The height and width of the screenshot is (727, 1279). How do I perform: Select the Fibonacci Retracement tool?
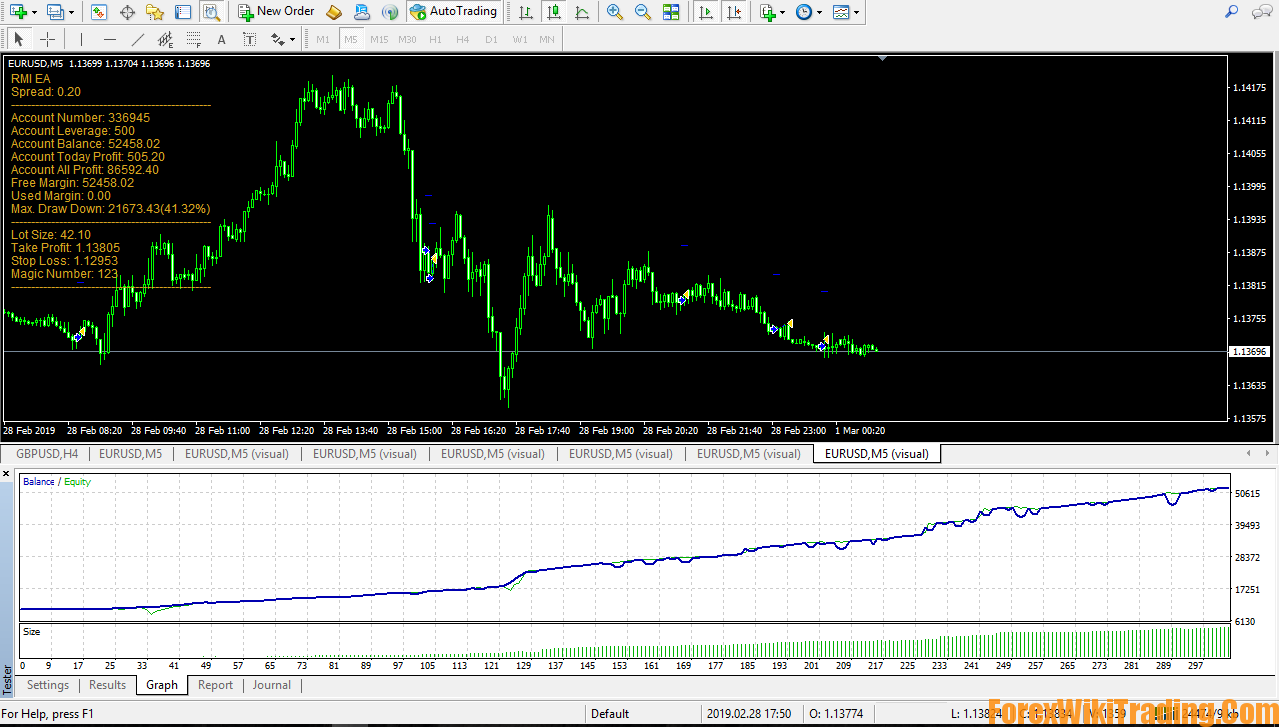pyautogui.click(x=194, y=39)
